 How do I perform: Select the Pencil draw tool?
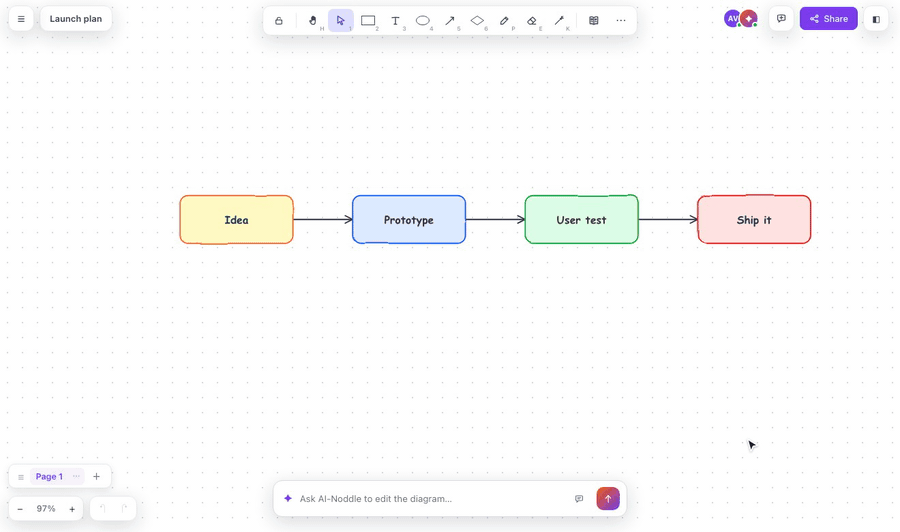click(504, 21)
